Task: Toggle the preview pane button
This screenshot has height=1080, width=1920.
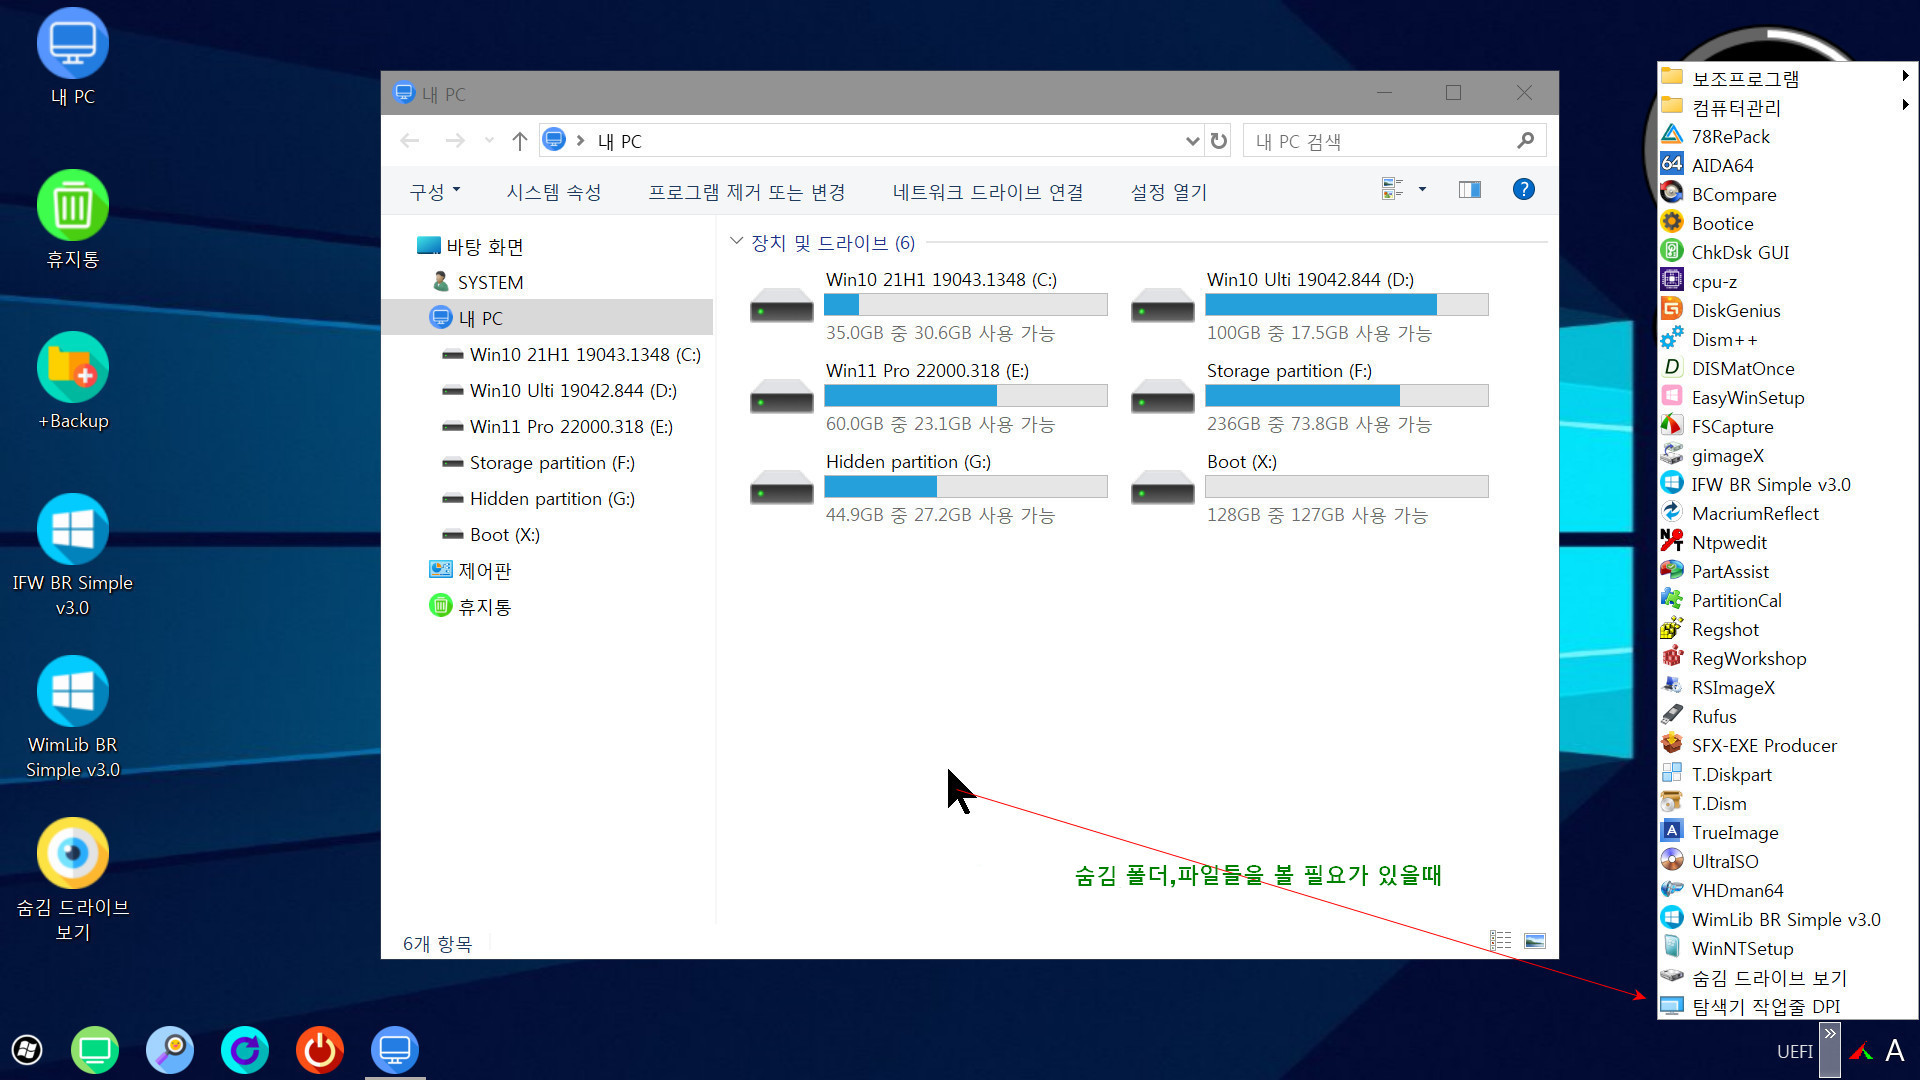Action: pos(1469,189)
